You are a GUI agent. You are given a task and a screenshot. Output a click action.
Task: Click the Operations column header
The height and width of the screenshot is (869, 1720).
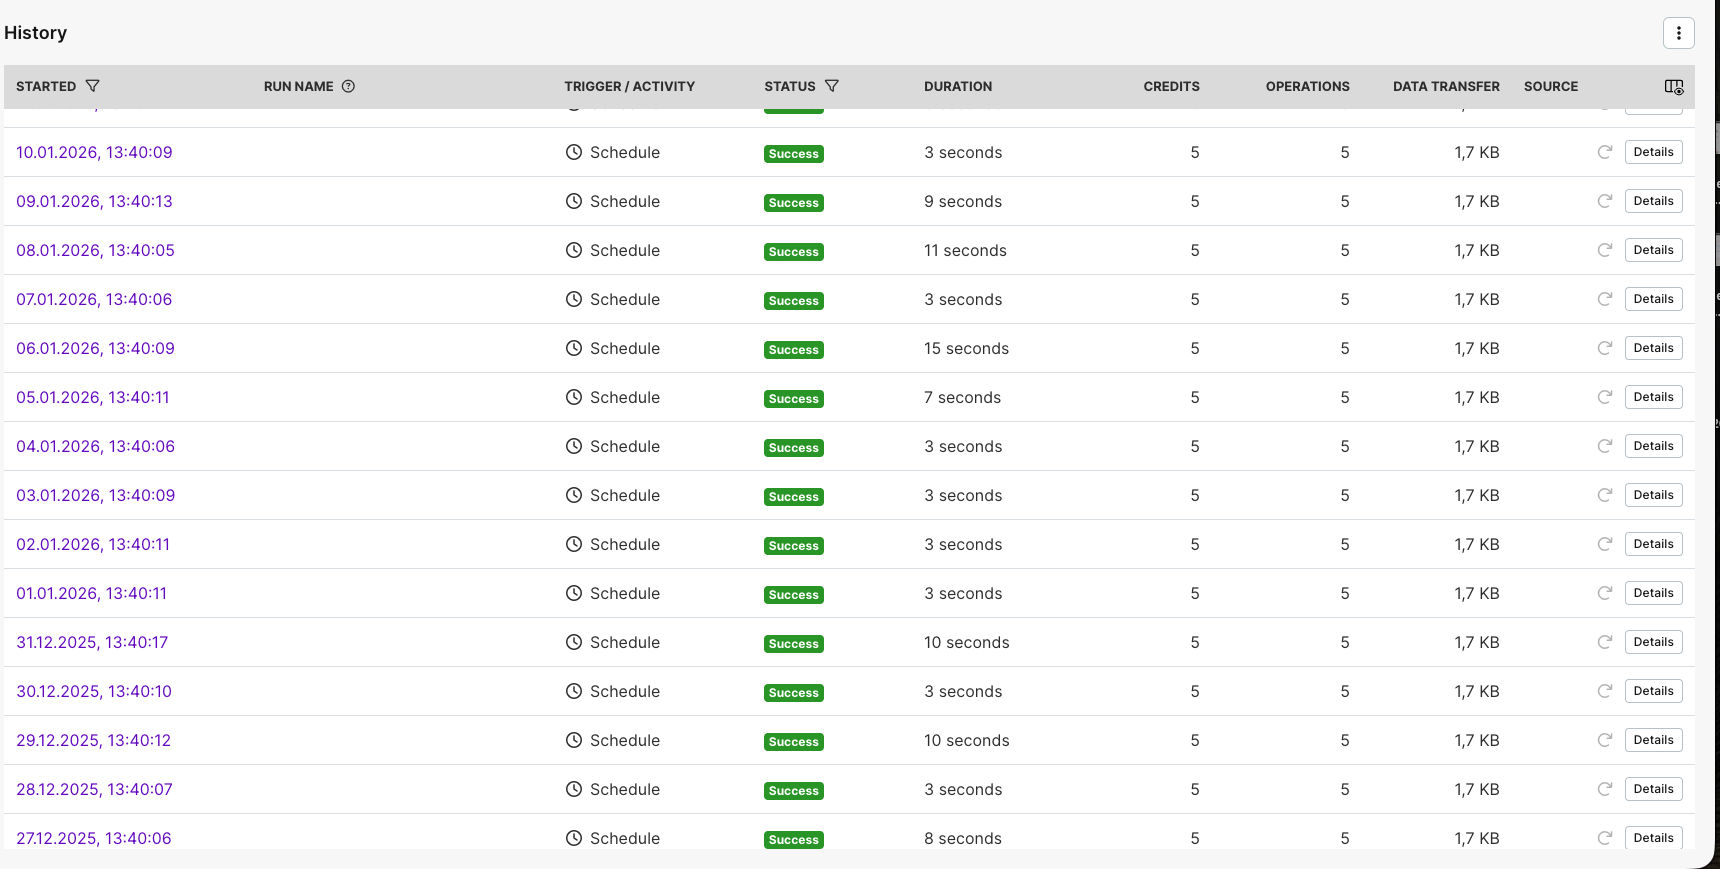[1307, 86]
